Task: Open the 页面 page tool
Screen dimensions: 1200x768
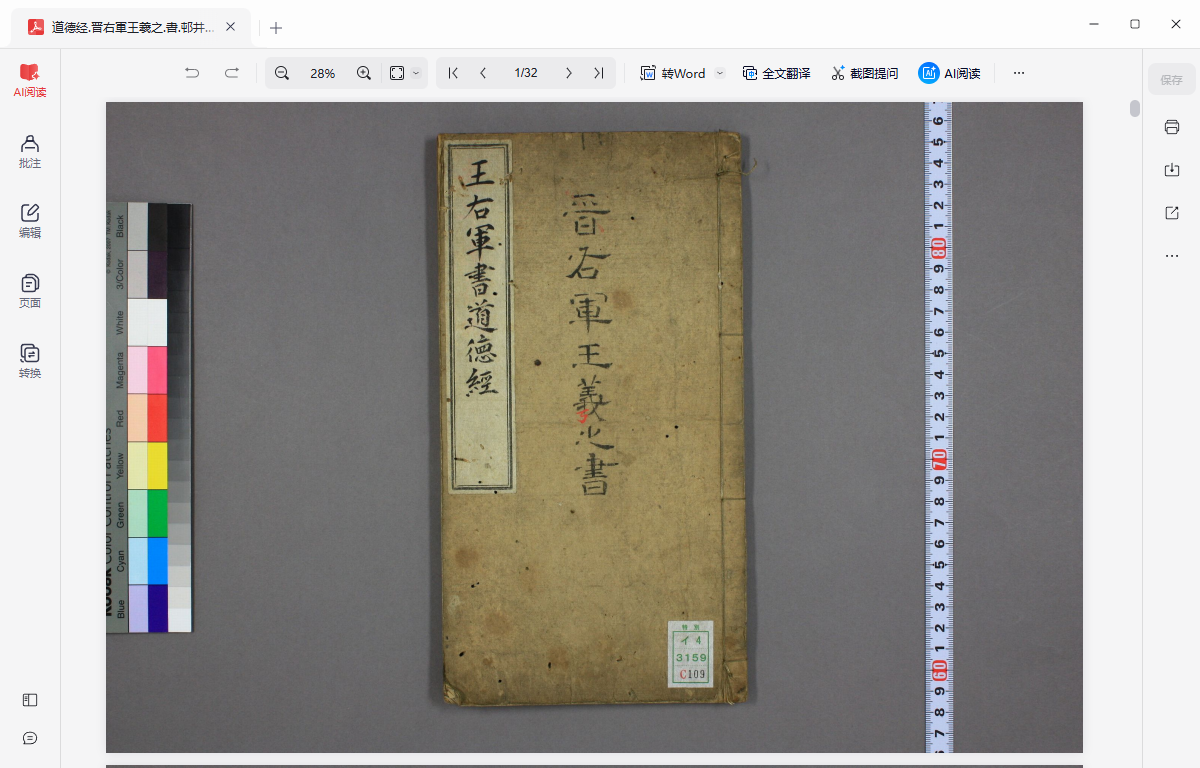Action: coord(30,291)
